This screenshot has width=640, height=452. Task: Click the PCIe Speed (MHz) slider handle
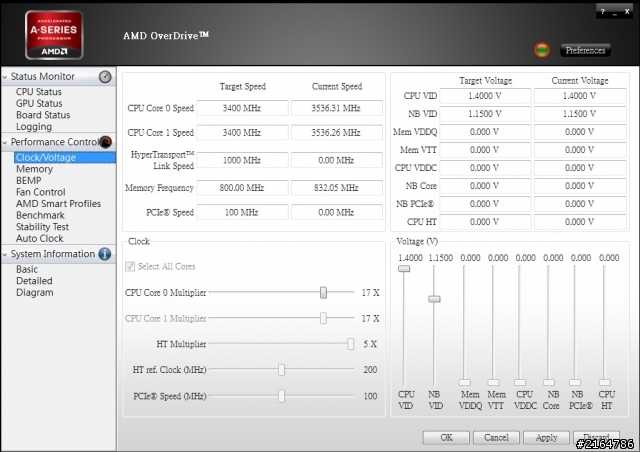point(281,396)
